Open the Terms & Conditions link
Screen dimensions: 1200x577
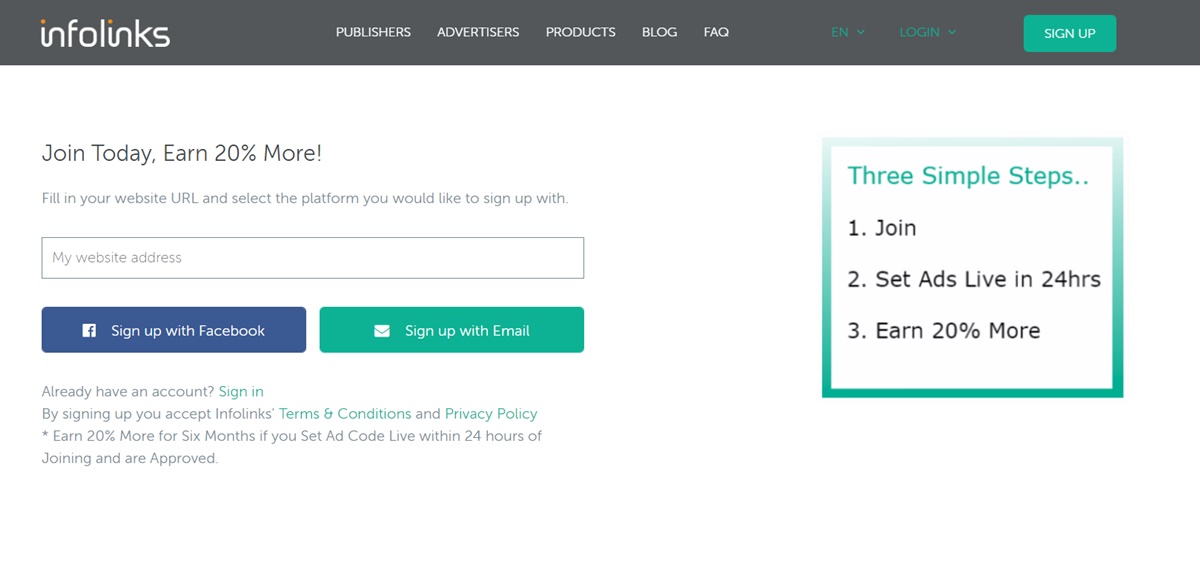[345, 414]
